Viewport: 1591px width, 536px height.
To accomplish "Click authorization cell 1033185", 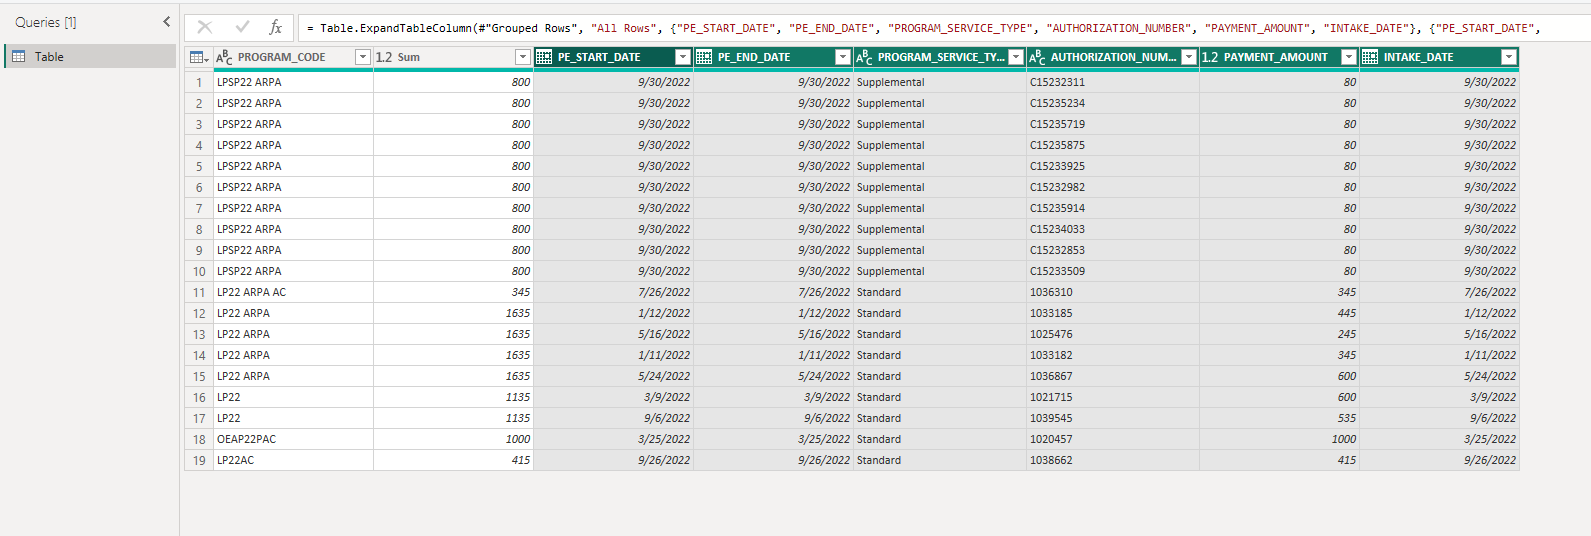I will (1113, 313).
